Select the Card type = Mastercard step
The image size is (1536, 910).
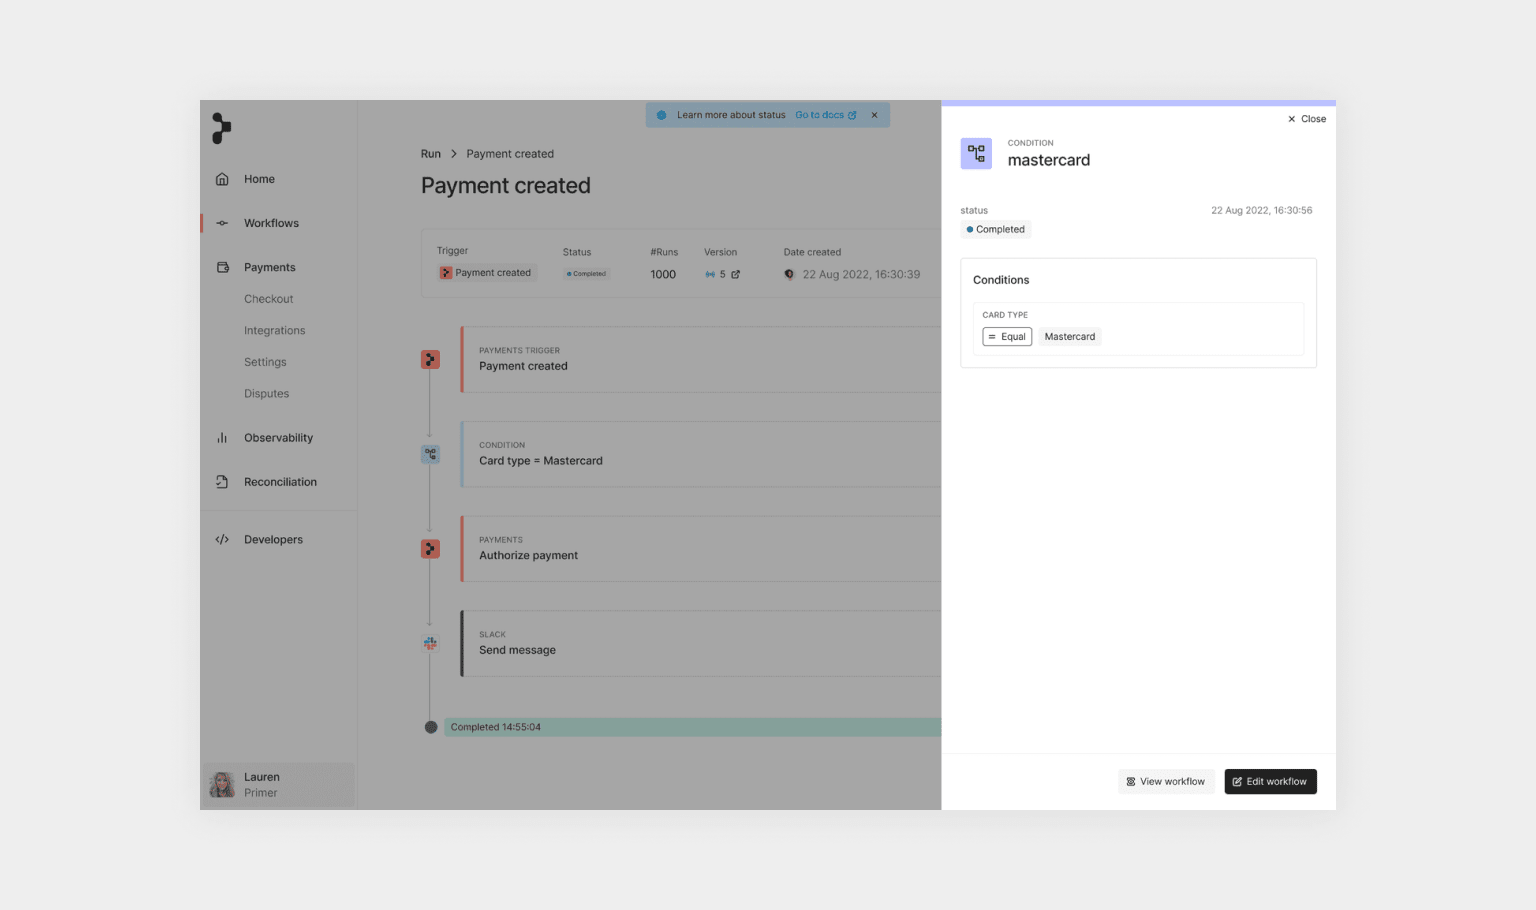click(700, 454)
